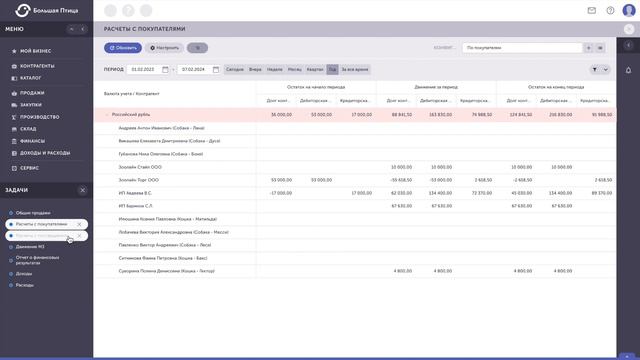Open Финансы in the menu
640x360 pixels.
pos(32,141)
